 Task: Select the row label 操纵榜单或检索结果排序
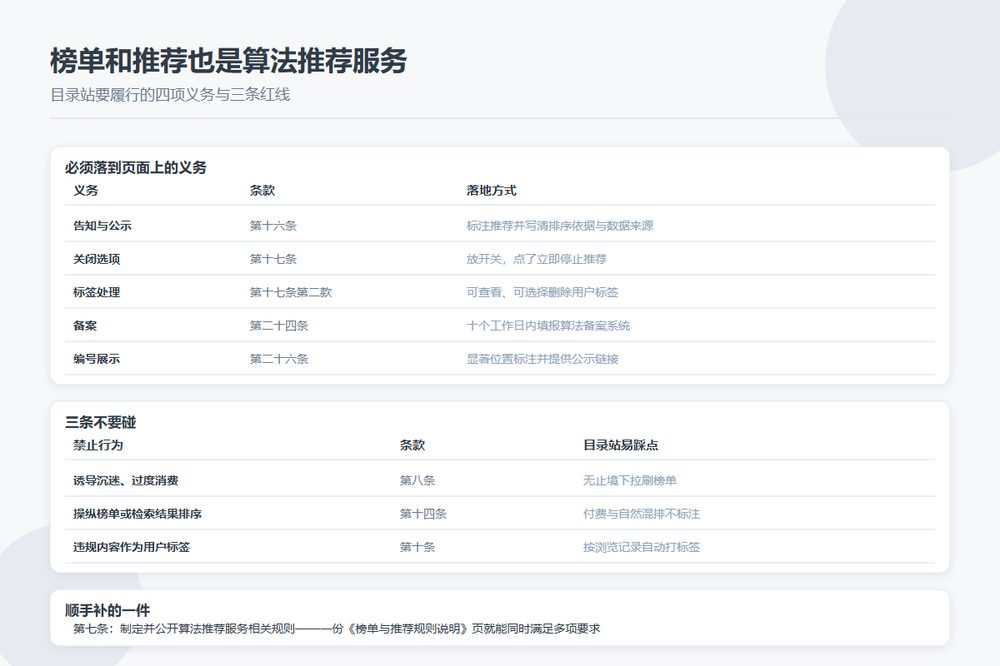pos(137,514)
